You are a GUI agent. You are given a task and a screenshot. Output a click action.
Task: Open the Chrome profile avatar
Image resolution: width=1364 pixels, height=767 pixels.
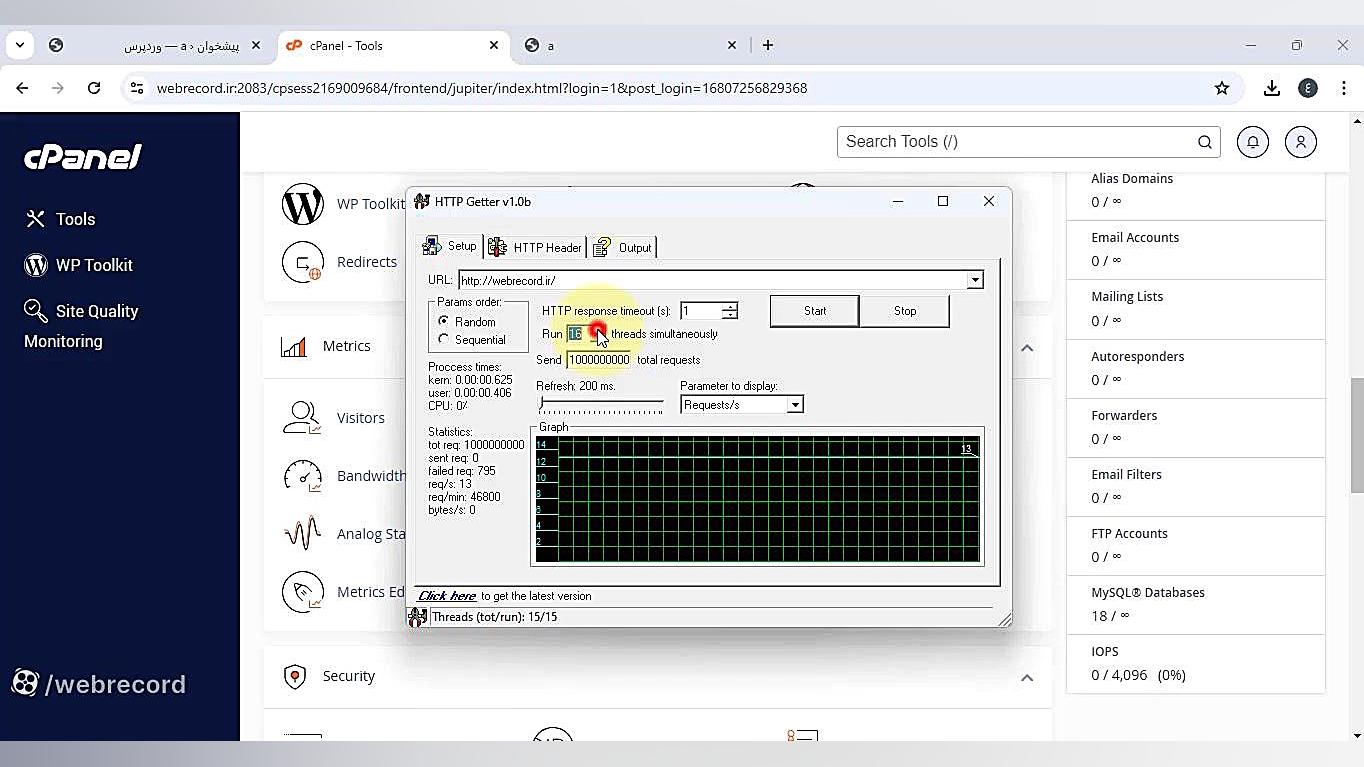tap(1308, 88)
